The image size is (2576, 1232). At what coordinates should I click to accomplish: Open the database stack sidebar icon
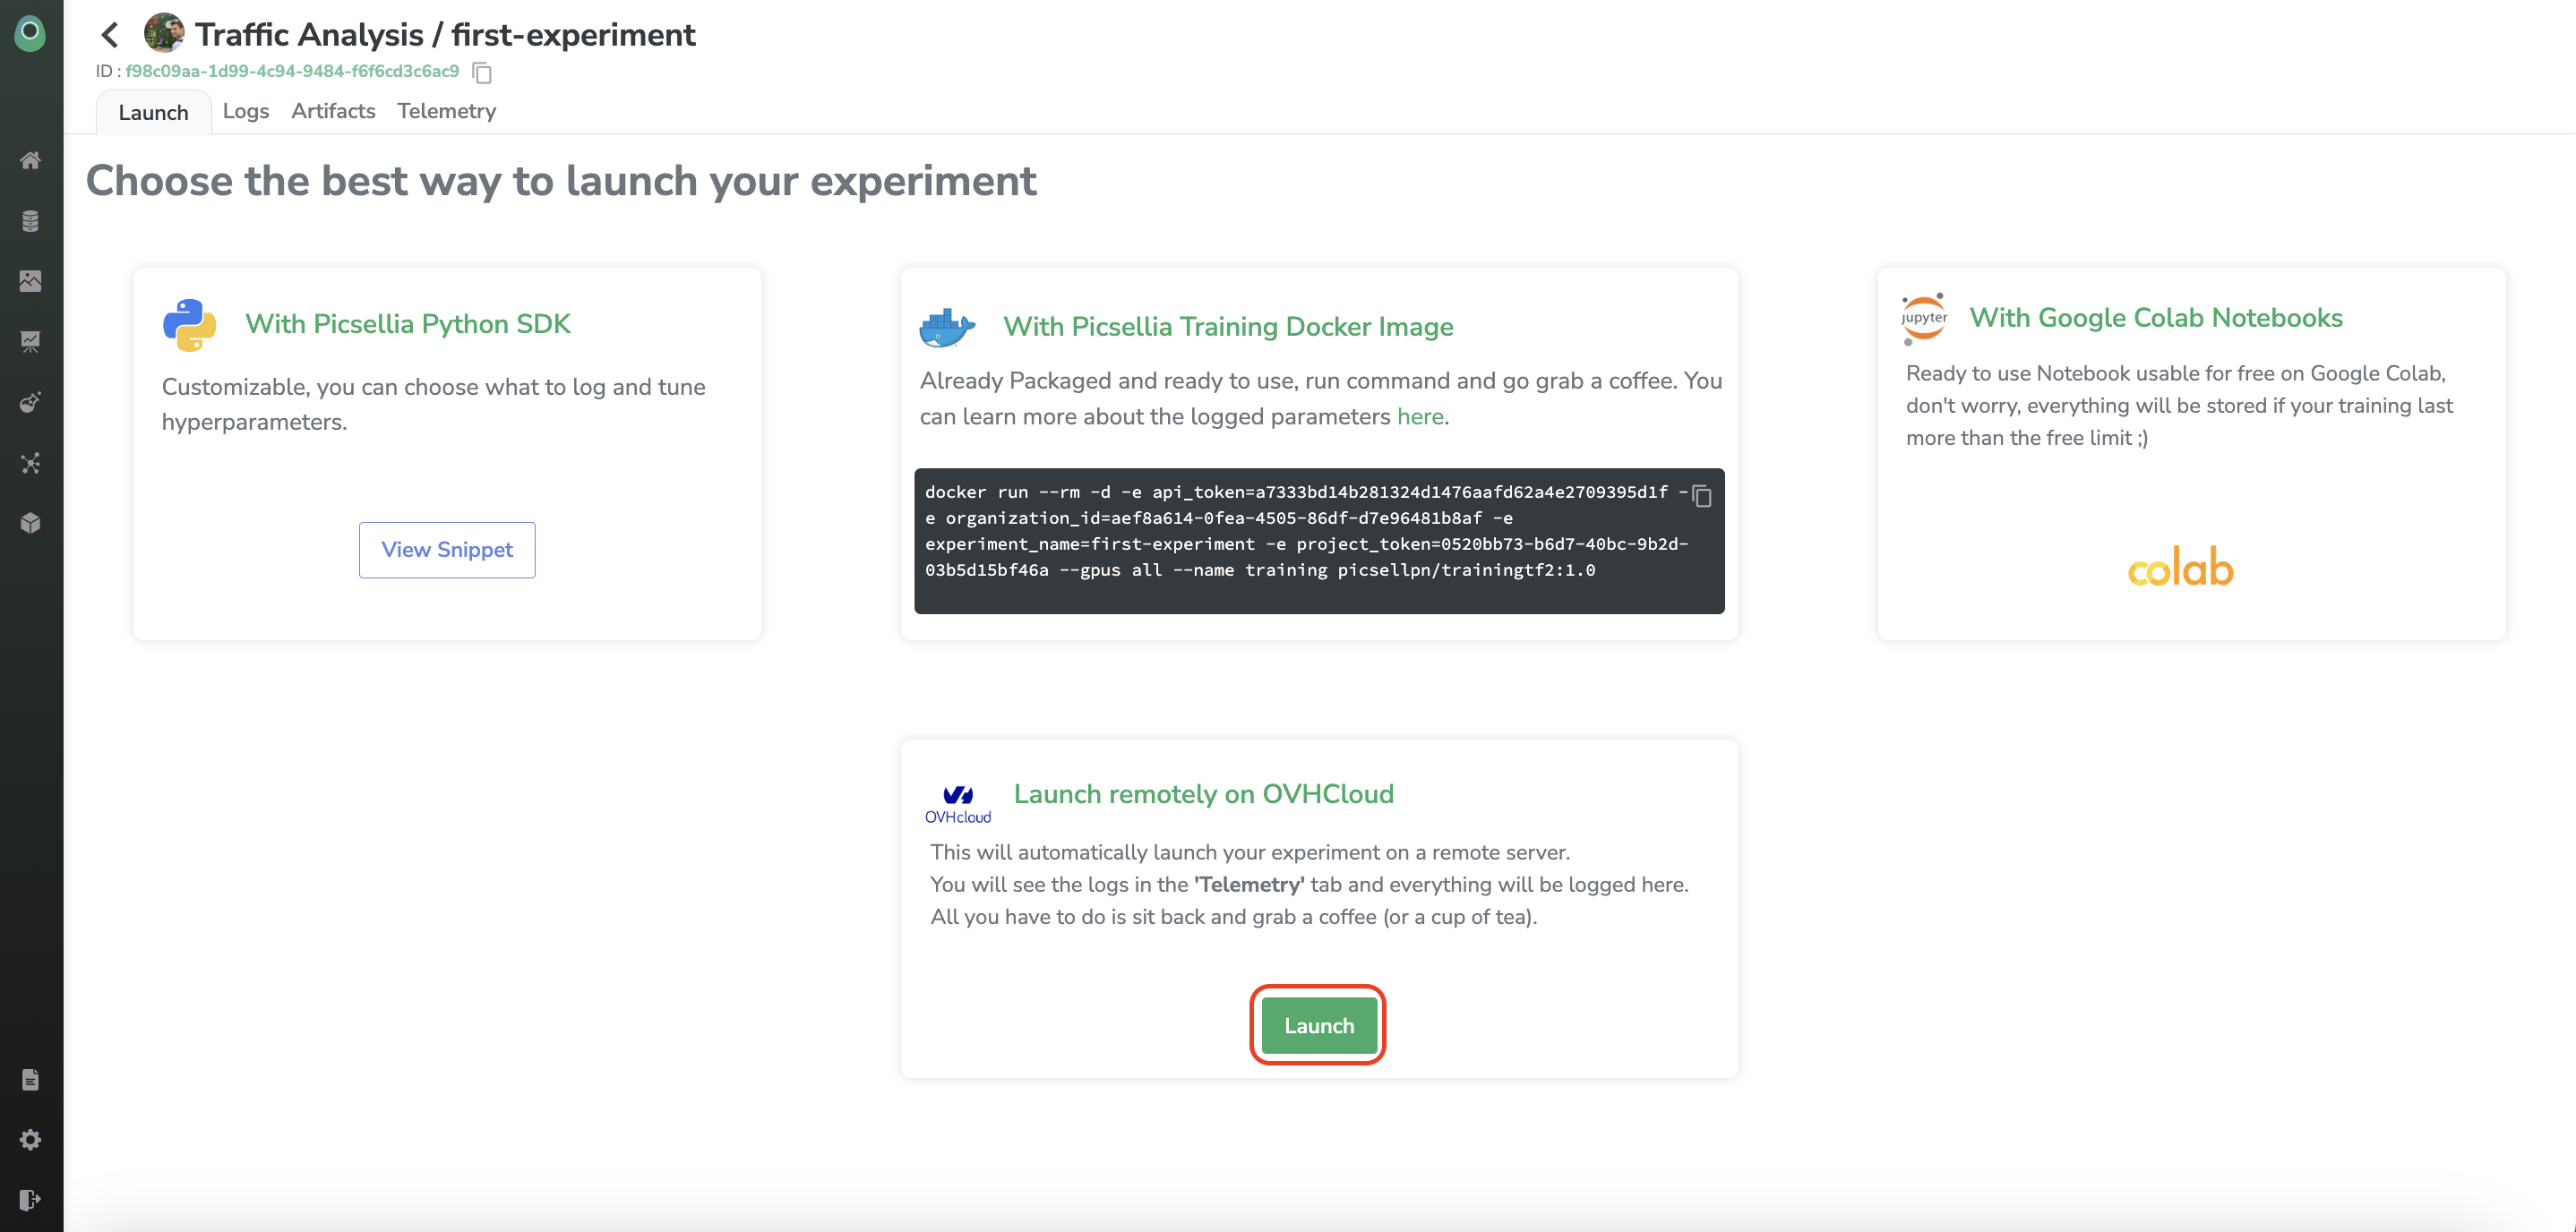(30, 221)
